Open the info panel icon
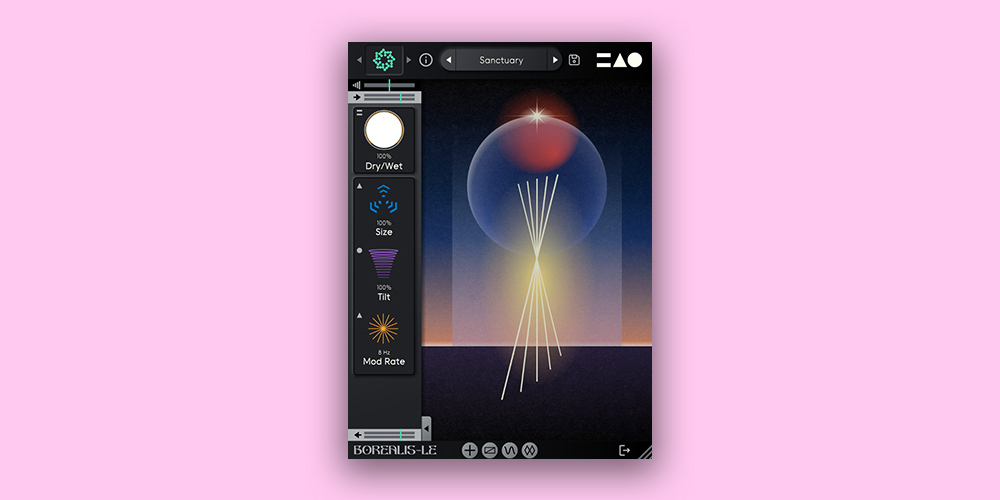This screenshot has width=1000, height=500. pos(425,60)
